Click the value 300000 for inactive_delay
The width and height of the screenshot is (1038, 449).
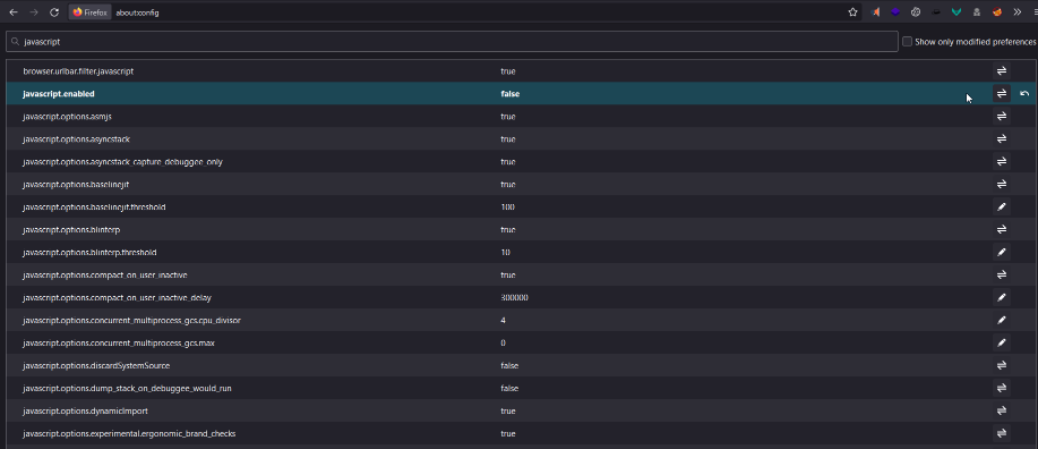click(514, 298)
